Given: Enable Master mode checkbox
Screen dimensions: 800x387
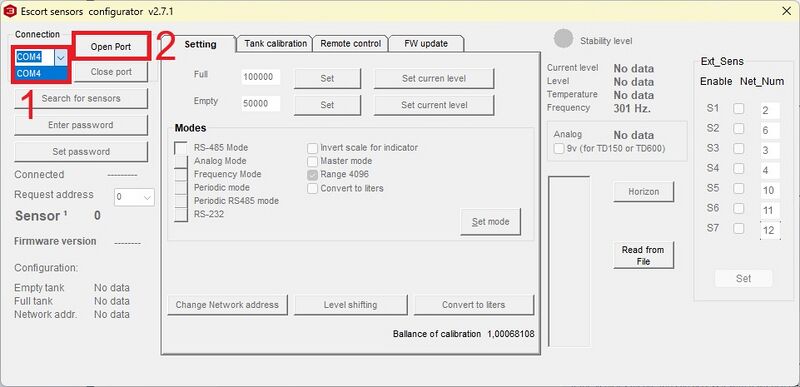Looking at the screenshot, I should click(x=313, y=161).
